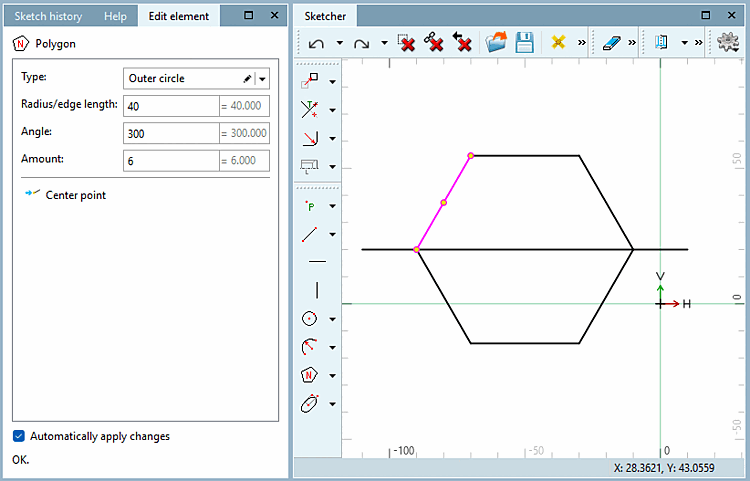Click the Angle input field
Viewport: 750px width, 481px height.
(171, 133)
